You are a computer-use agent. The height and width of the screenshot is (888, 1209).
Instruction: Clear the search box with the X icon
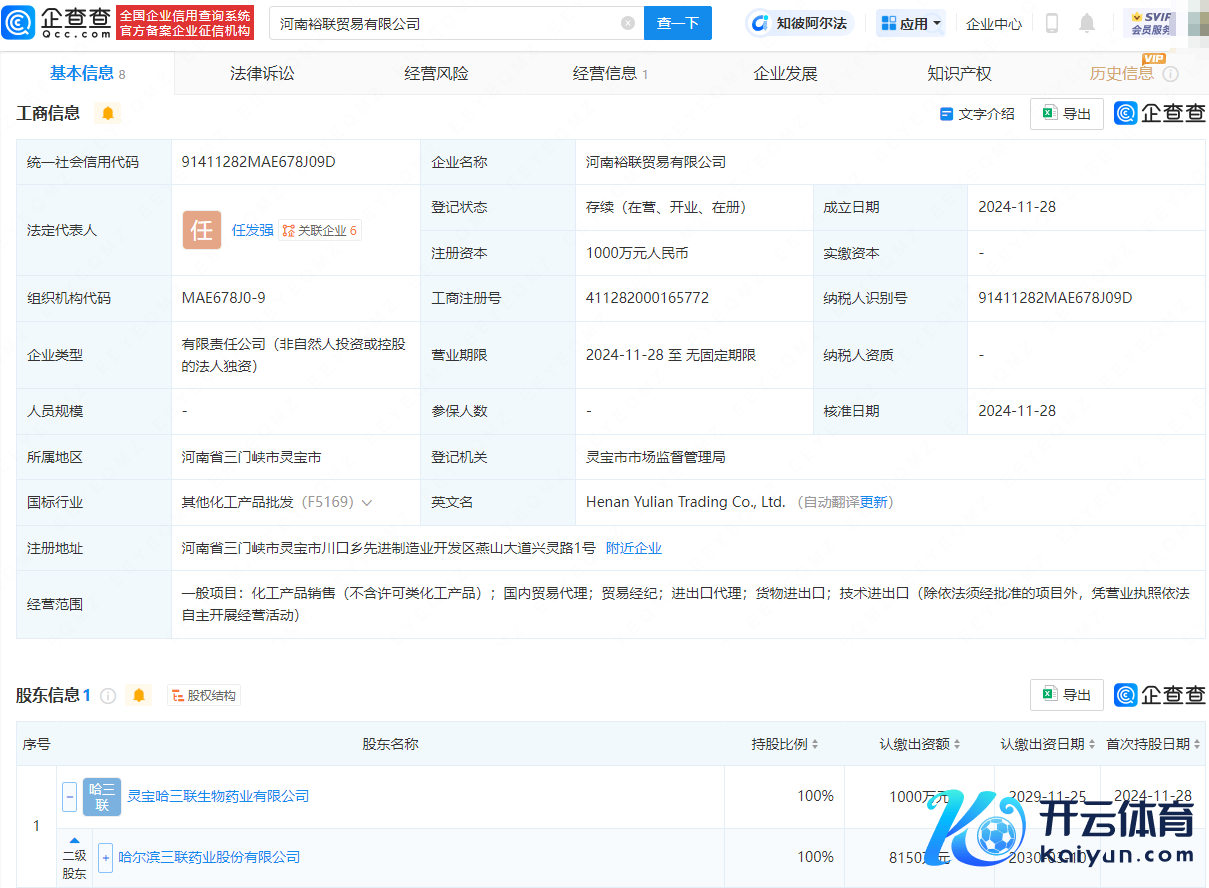627,23
